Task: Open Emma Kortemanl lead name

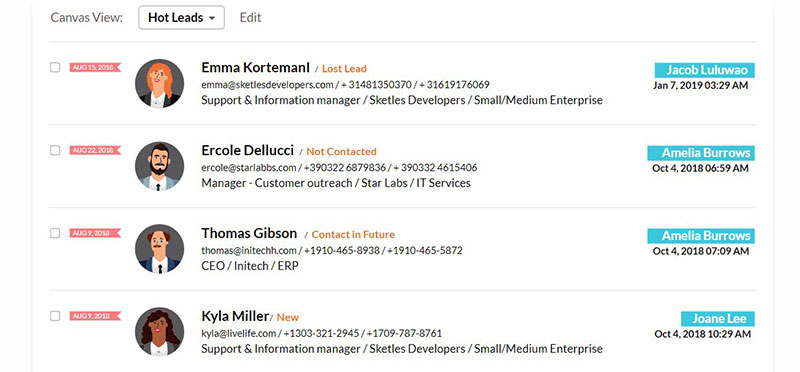Action: [x=255, y=68]
